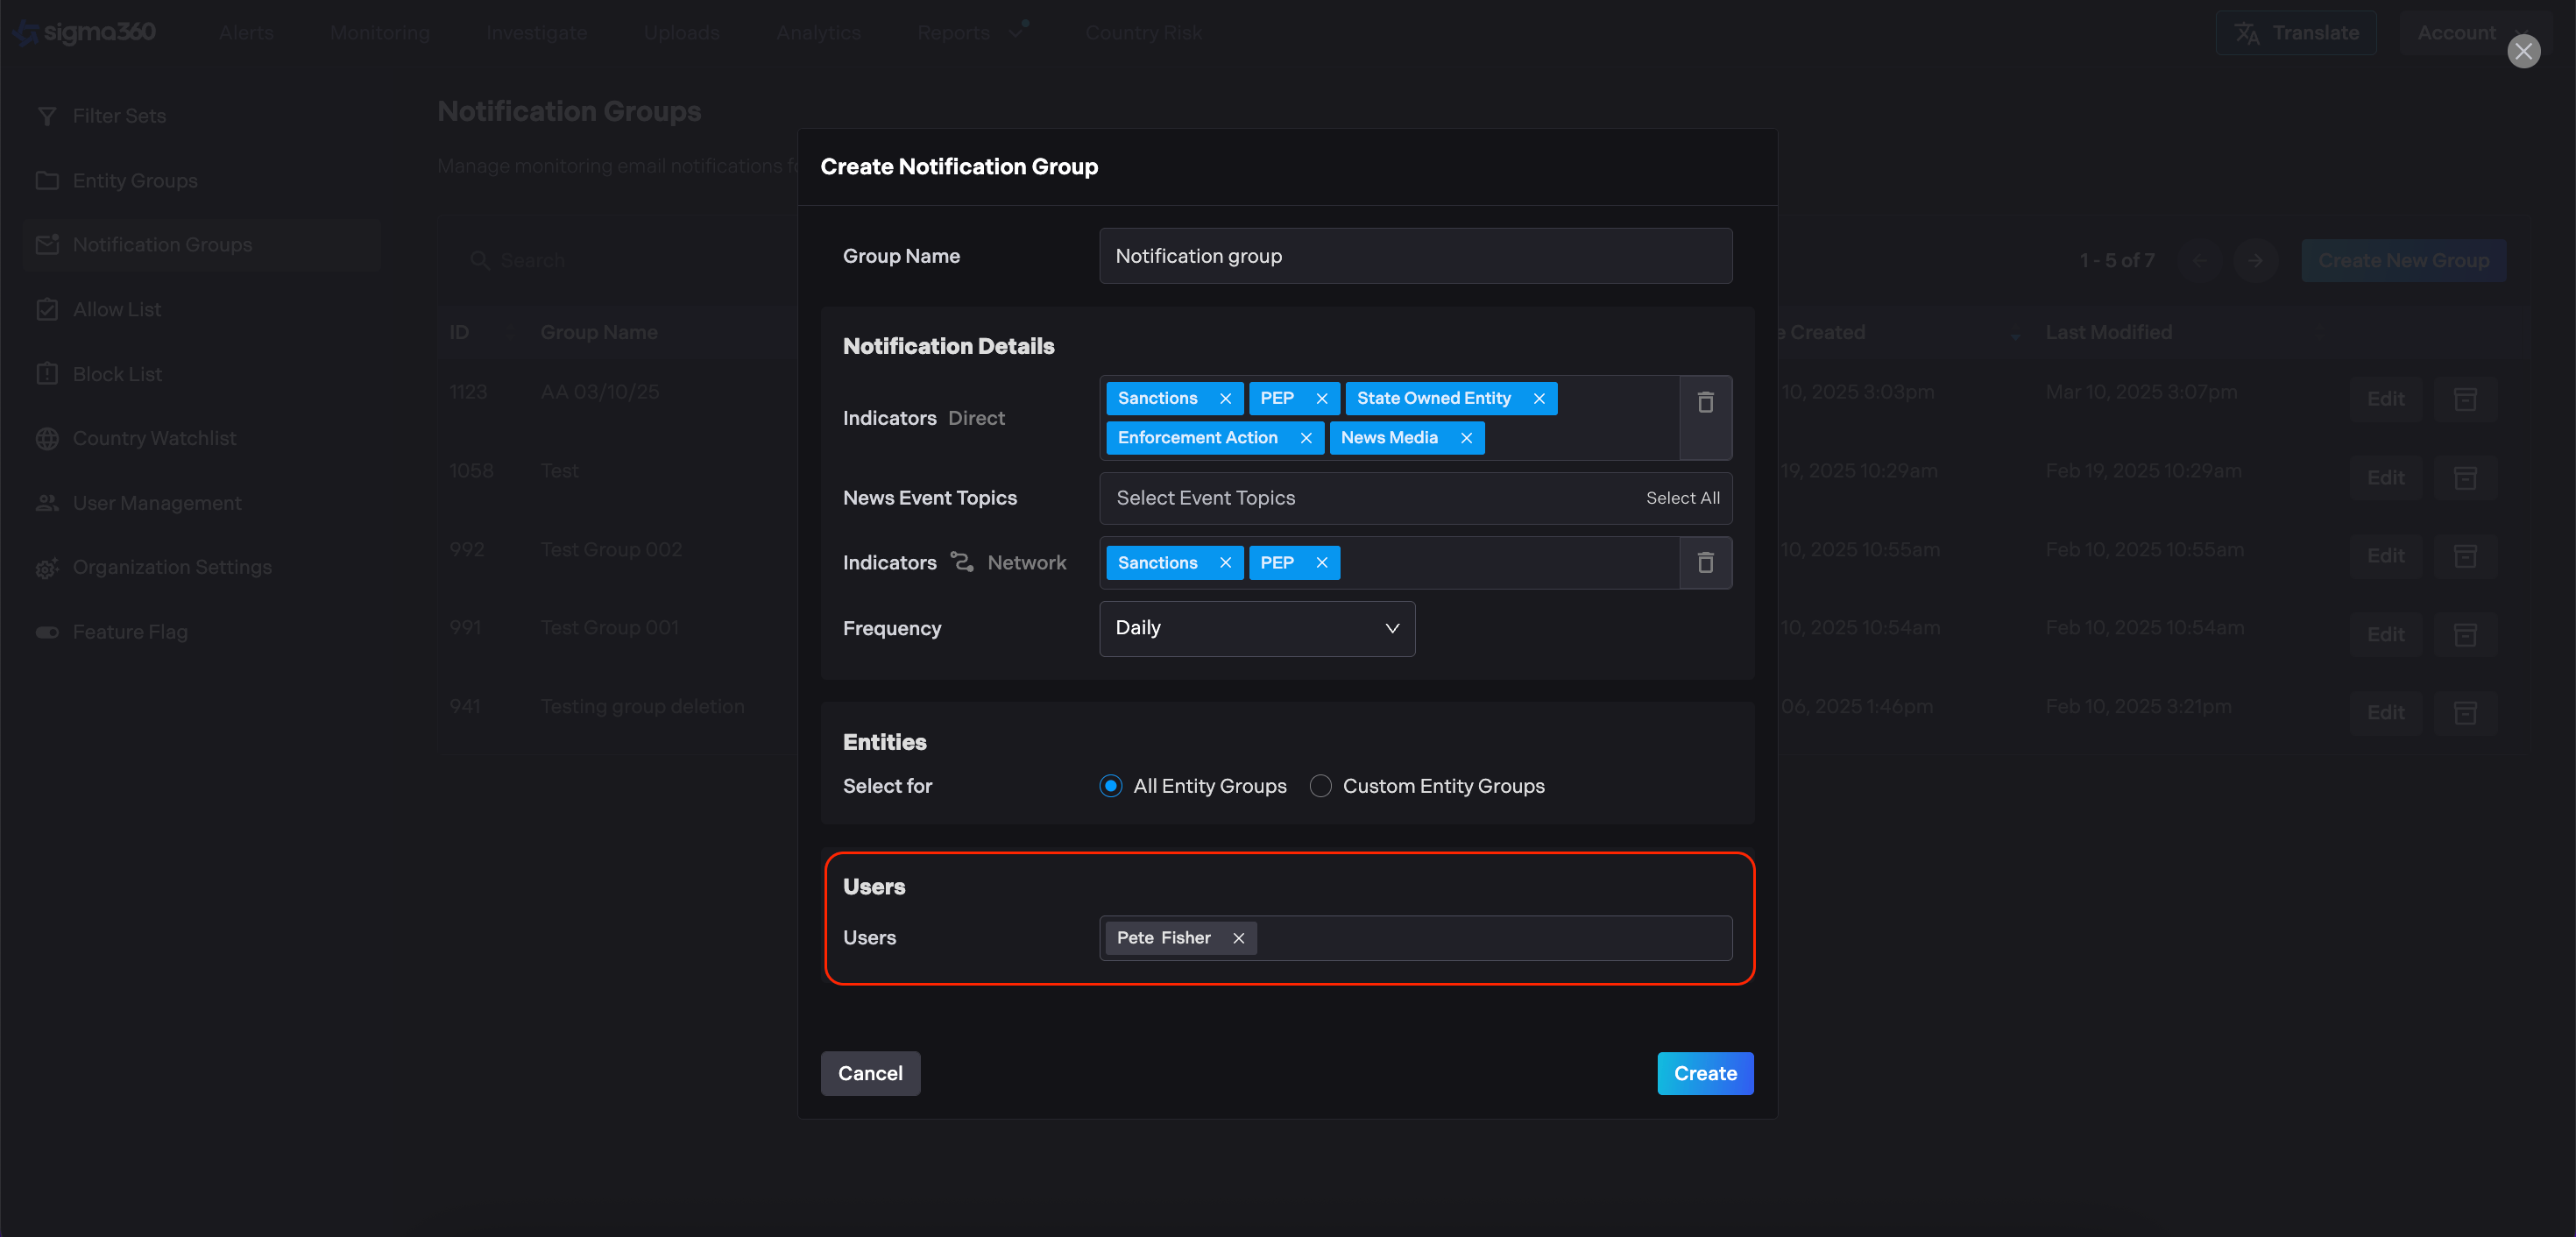Open the Translate option in header
This screenshot has height=1237, width=2576.
[2296, 33]
